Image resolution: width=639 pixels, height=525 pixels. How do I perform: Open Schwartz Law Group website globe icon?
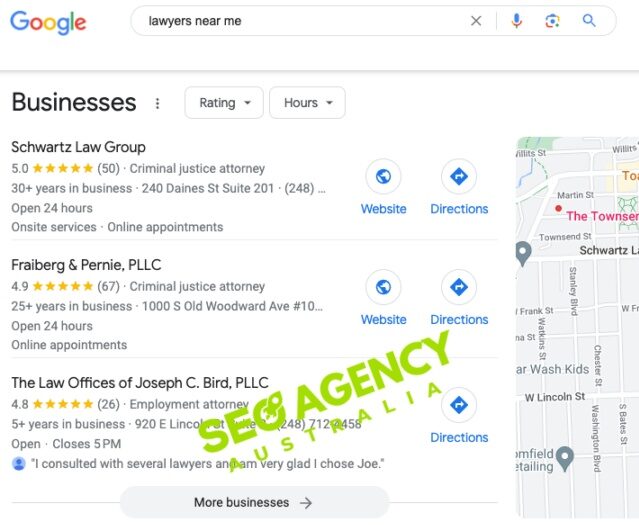(383, 176)
